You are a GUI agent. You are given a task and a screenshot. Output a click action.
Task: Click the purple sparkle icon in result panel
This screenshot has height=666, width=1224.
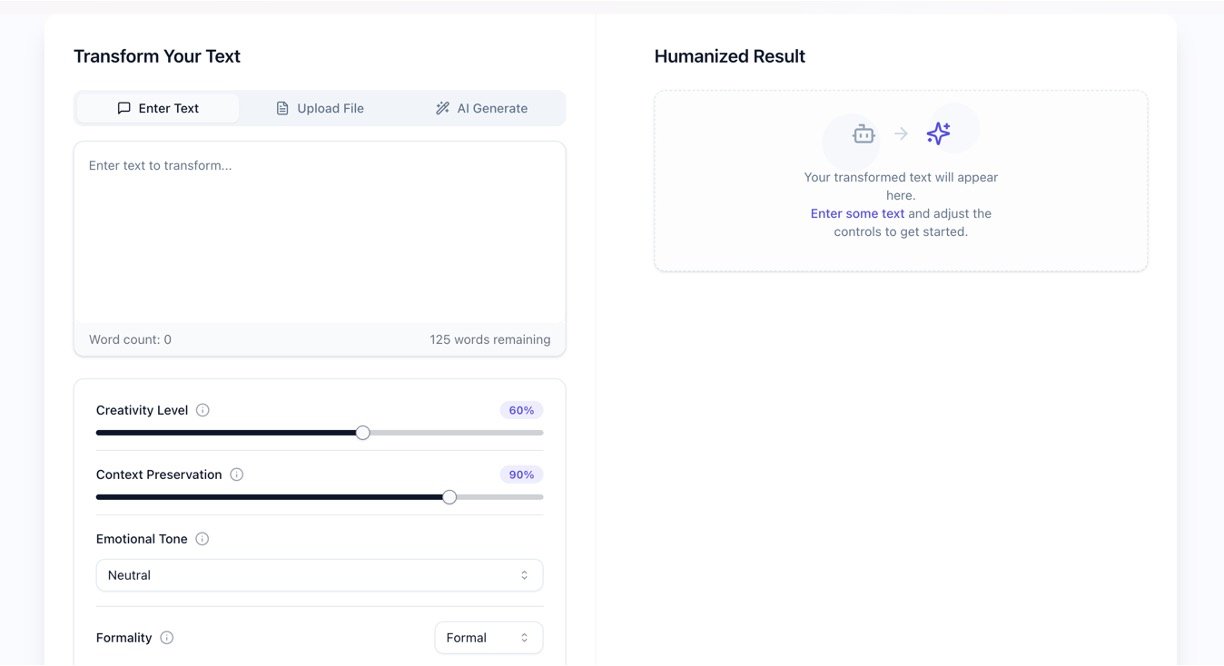938,133
